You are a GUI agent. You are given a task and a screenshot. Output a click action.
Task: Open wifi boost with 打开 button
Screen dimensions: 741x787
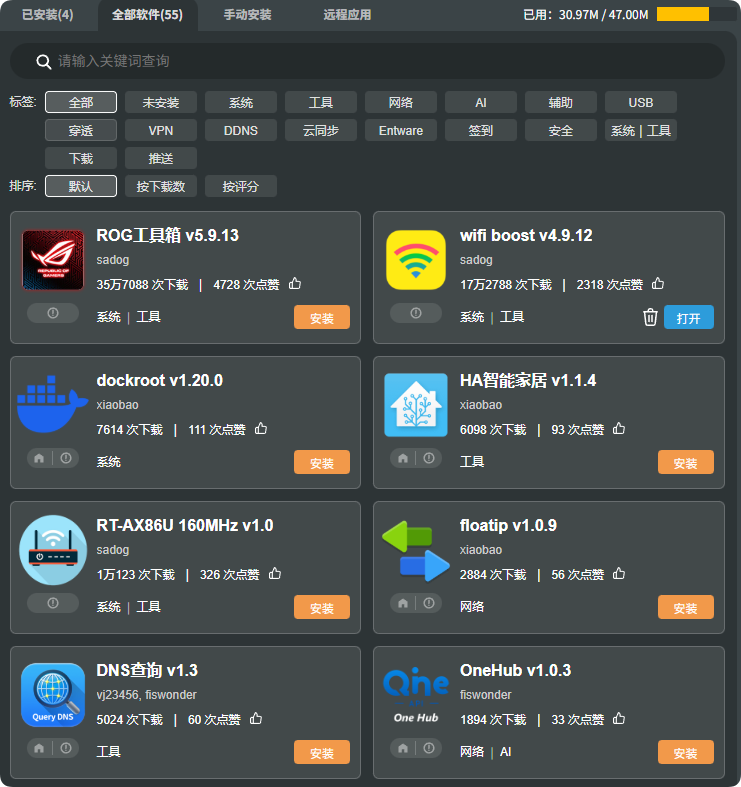[x=689, y=317]
